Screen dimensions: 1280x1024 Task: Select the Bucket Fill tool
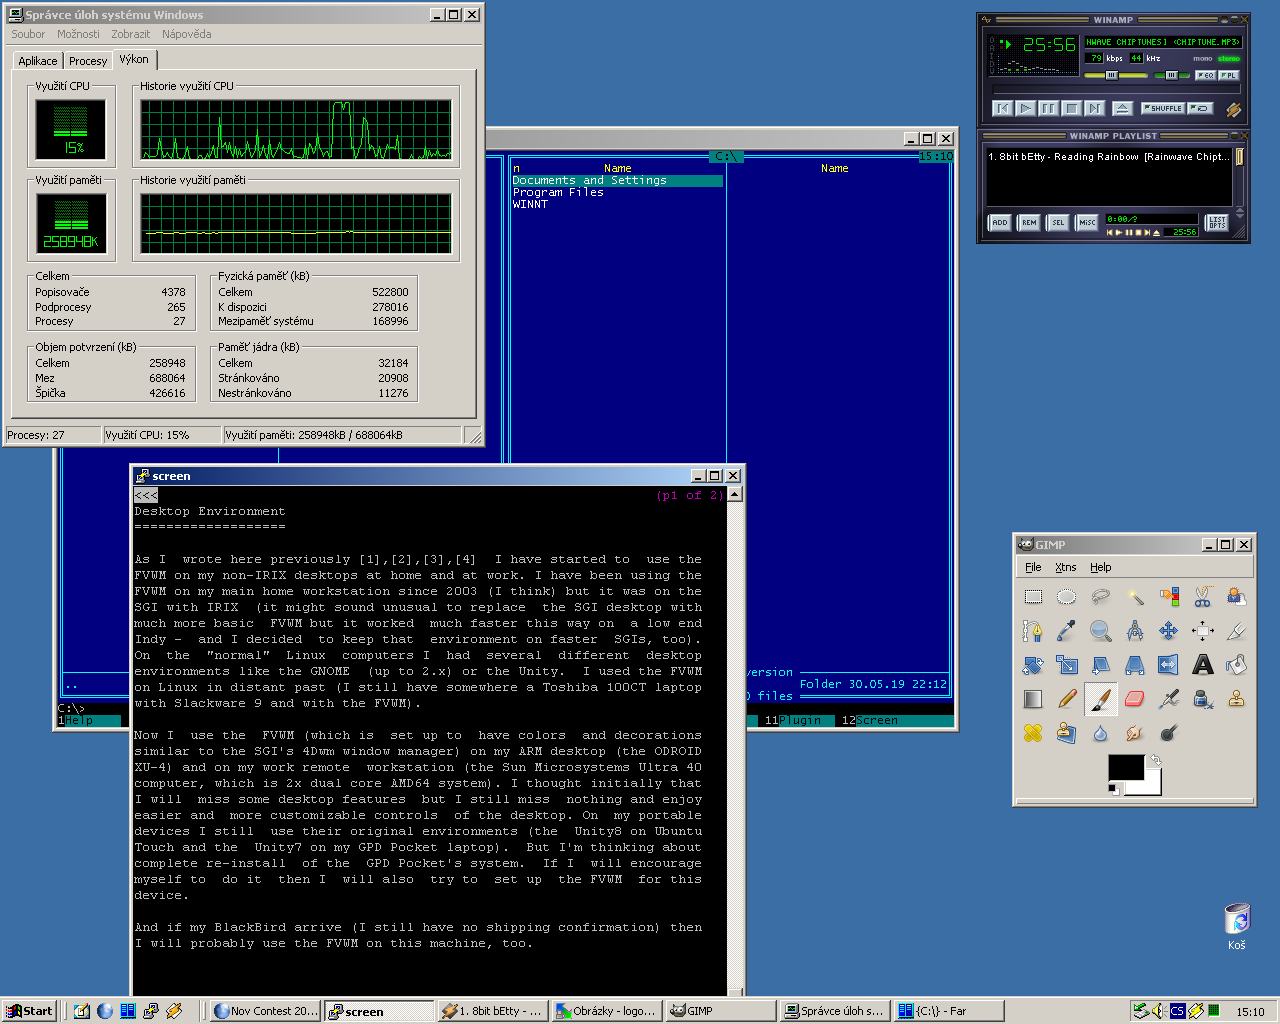pos(1236,664)
